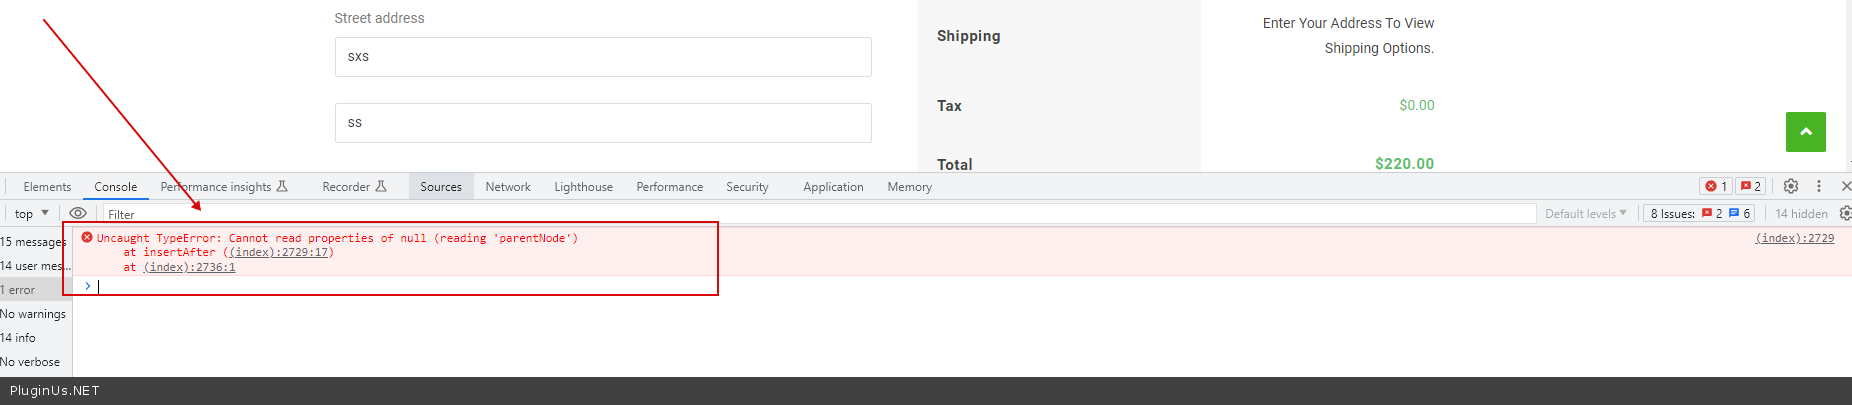1852x405 pixels.
Task: Click the red error count badge
Action: point(1716,186)
